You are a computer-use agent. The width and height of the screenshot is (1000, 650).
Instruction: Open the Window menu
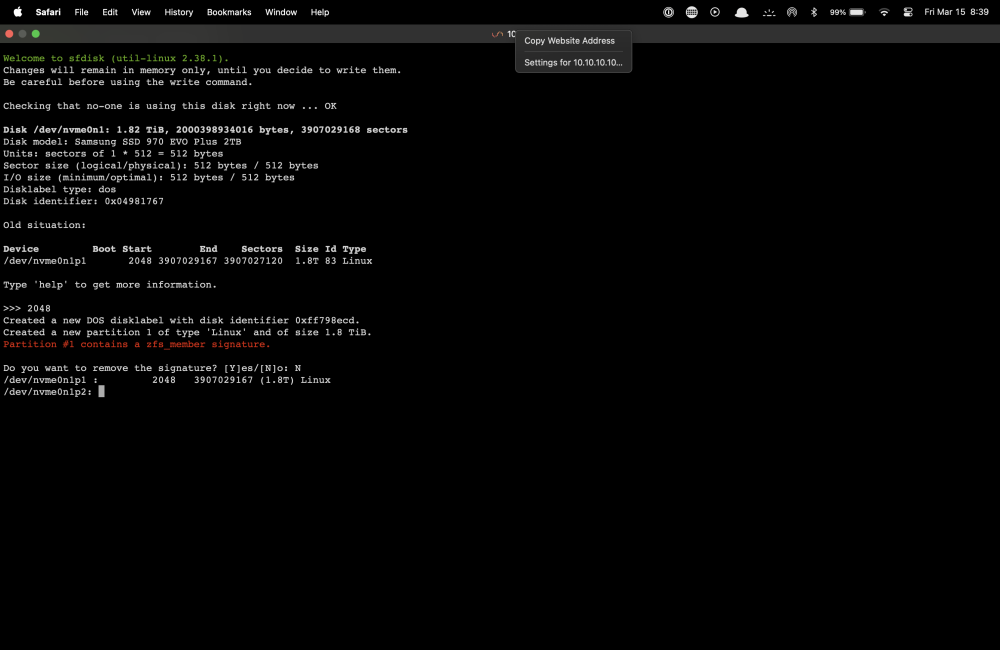pyautogui.click(x=281, y=12)
